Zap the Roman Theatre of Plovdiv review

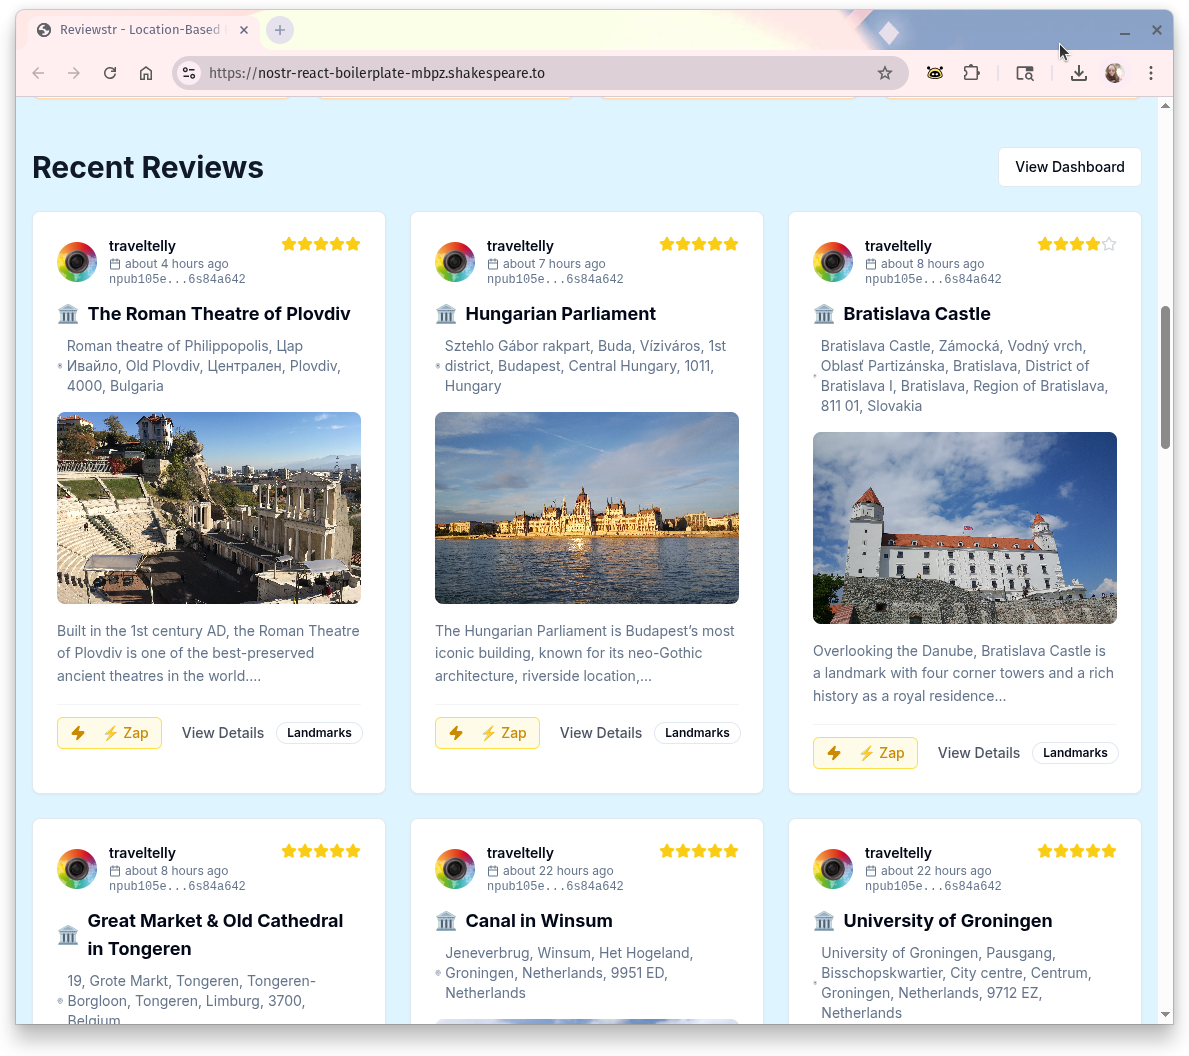tap(110, 733)
